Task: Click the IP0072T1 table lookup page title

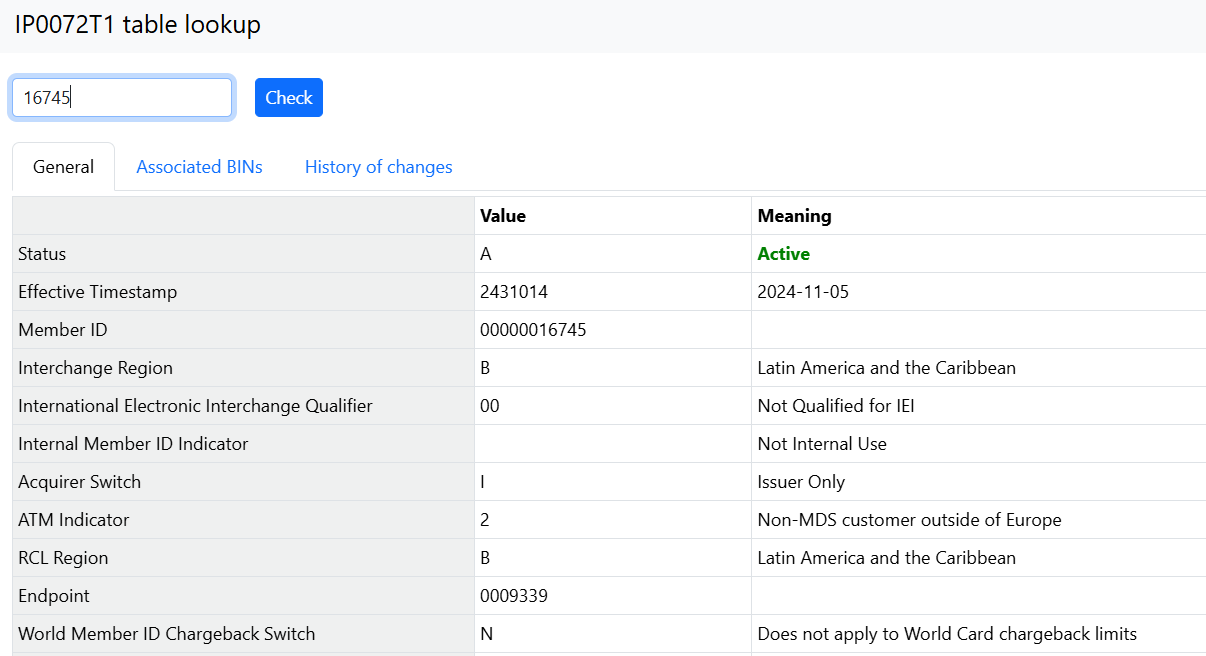Action: 135,24
